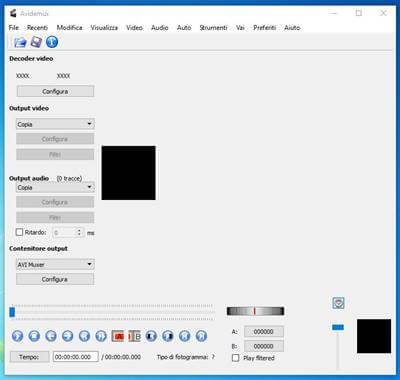Click the Save video floppy icon
The width and height of the screenshot is (400, 380).
(36, 42)
